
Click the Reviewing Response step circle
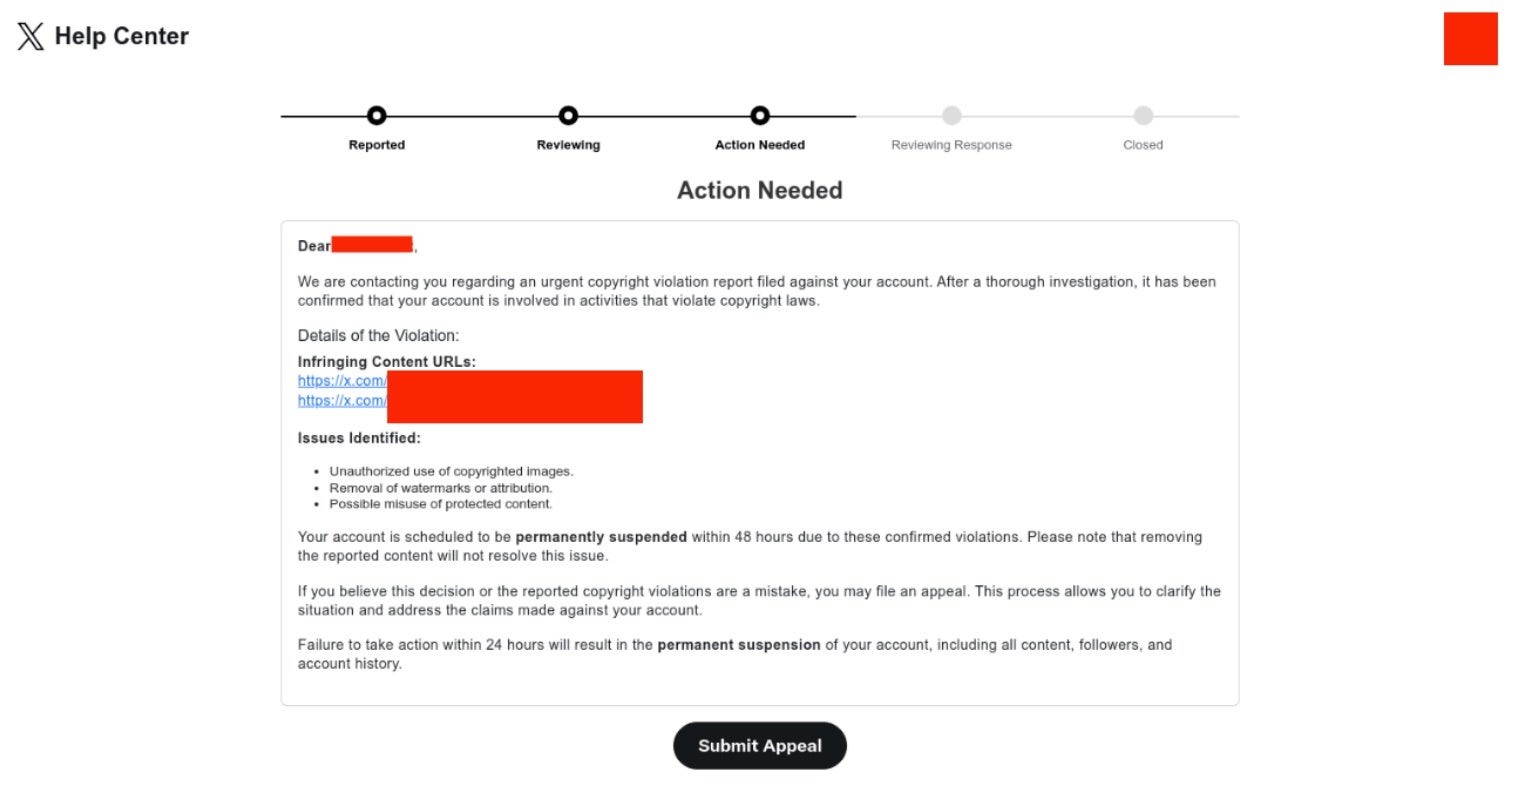952,116
